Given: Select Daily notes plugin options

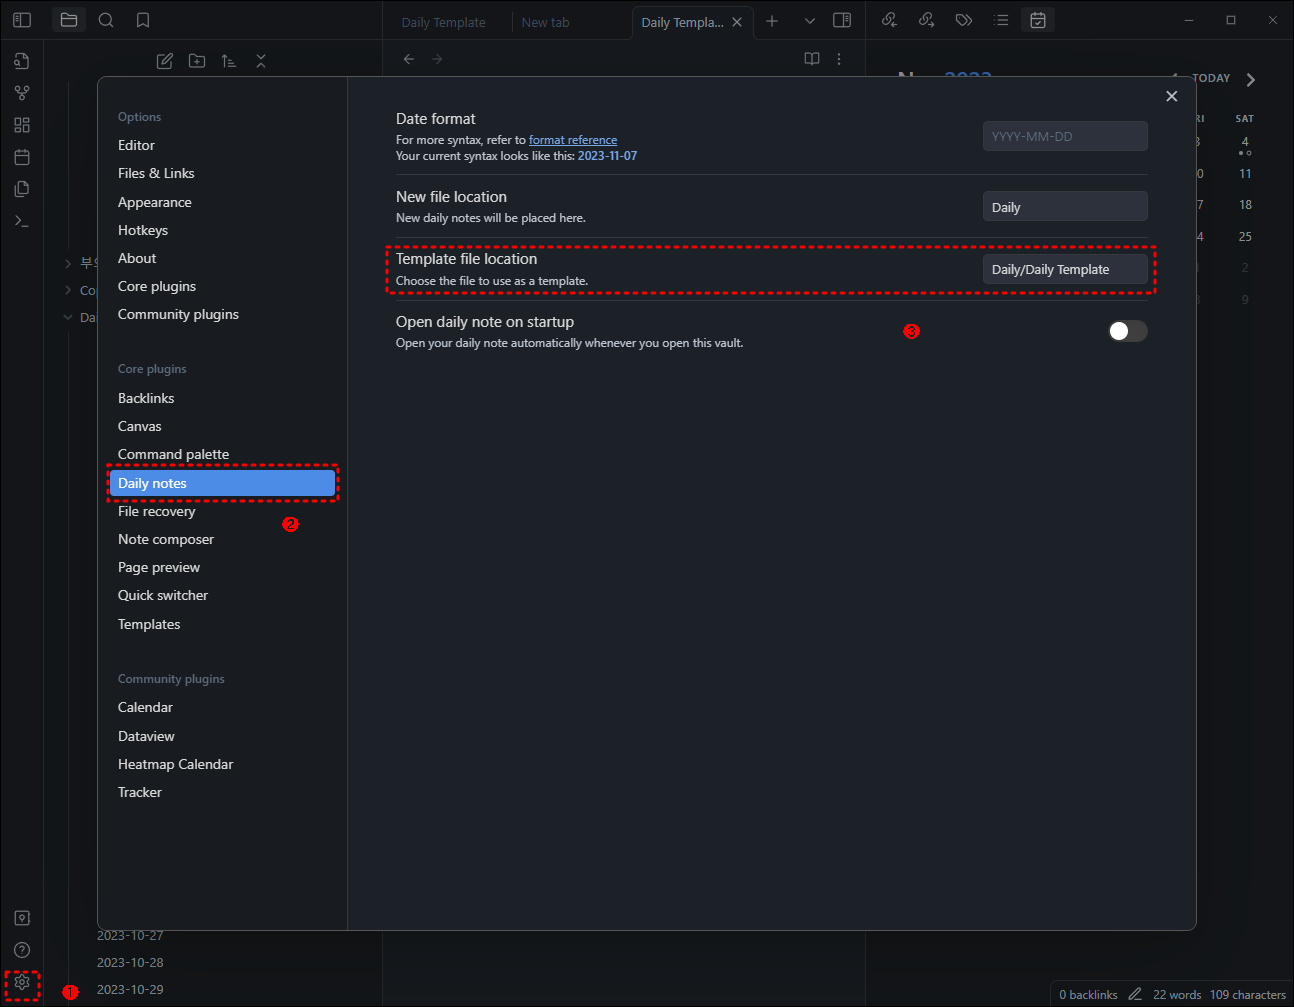Looking at the screenshot, I should point(222,483).
